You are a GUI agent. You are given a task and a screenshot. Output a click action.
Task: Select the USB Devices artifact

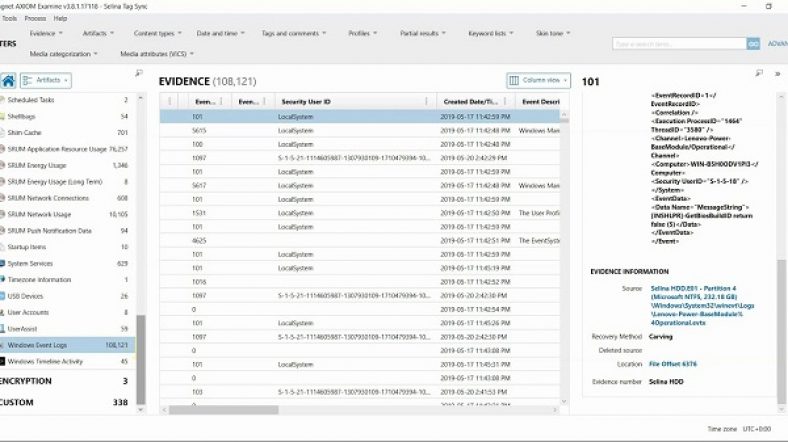25,296
